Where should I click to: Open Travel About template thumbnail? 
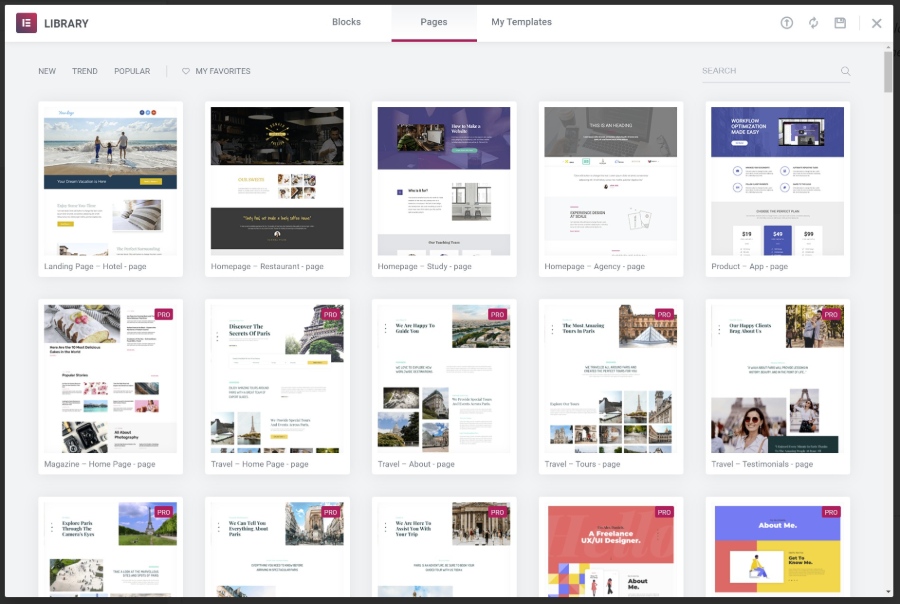(x=444, y=379)
